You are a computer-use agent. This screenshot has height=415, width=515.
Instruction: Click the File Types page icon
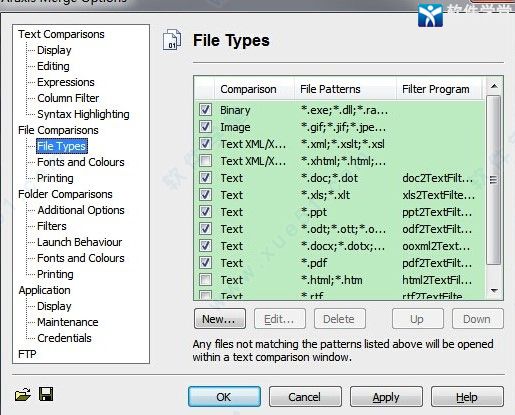pyautogui.click(x=172, y=40)
